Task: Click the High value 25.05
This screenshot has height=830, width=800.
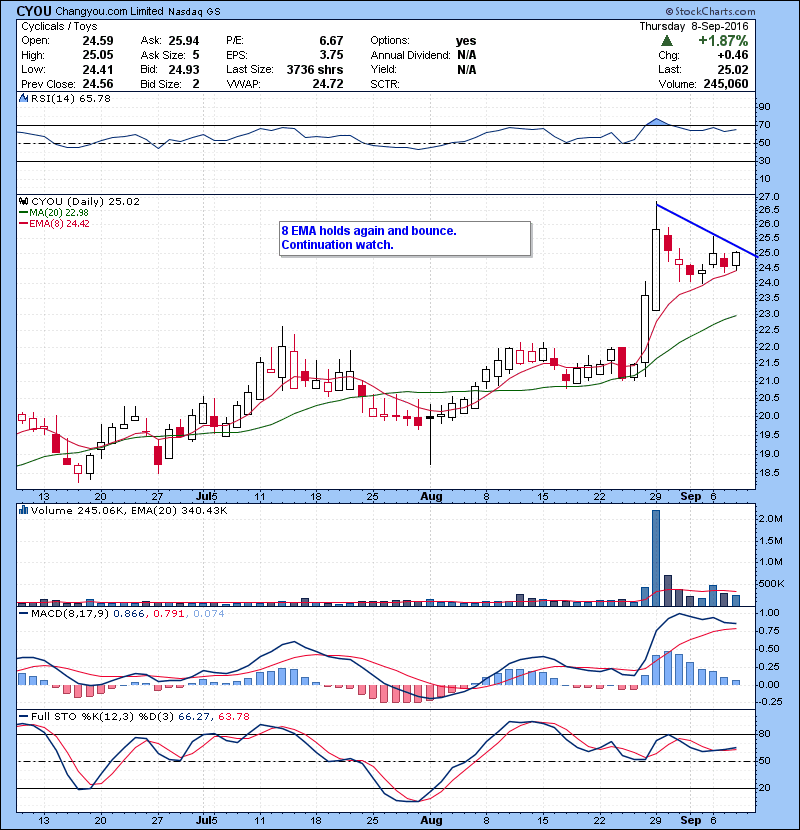Action: tap(98, 55)
